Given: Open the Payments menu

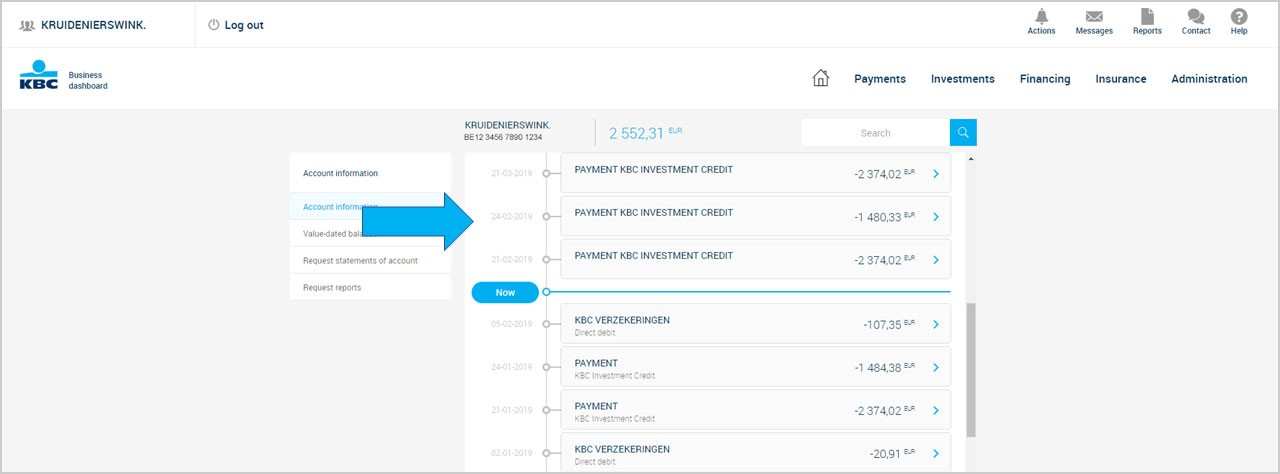Looking at the screenshot, I should point(880,79).
